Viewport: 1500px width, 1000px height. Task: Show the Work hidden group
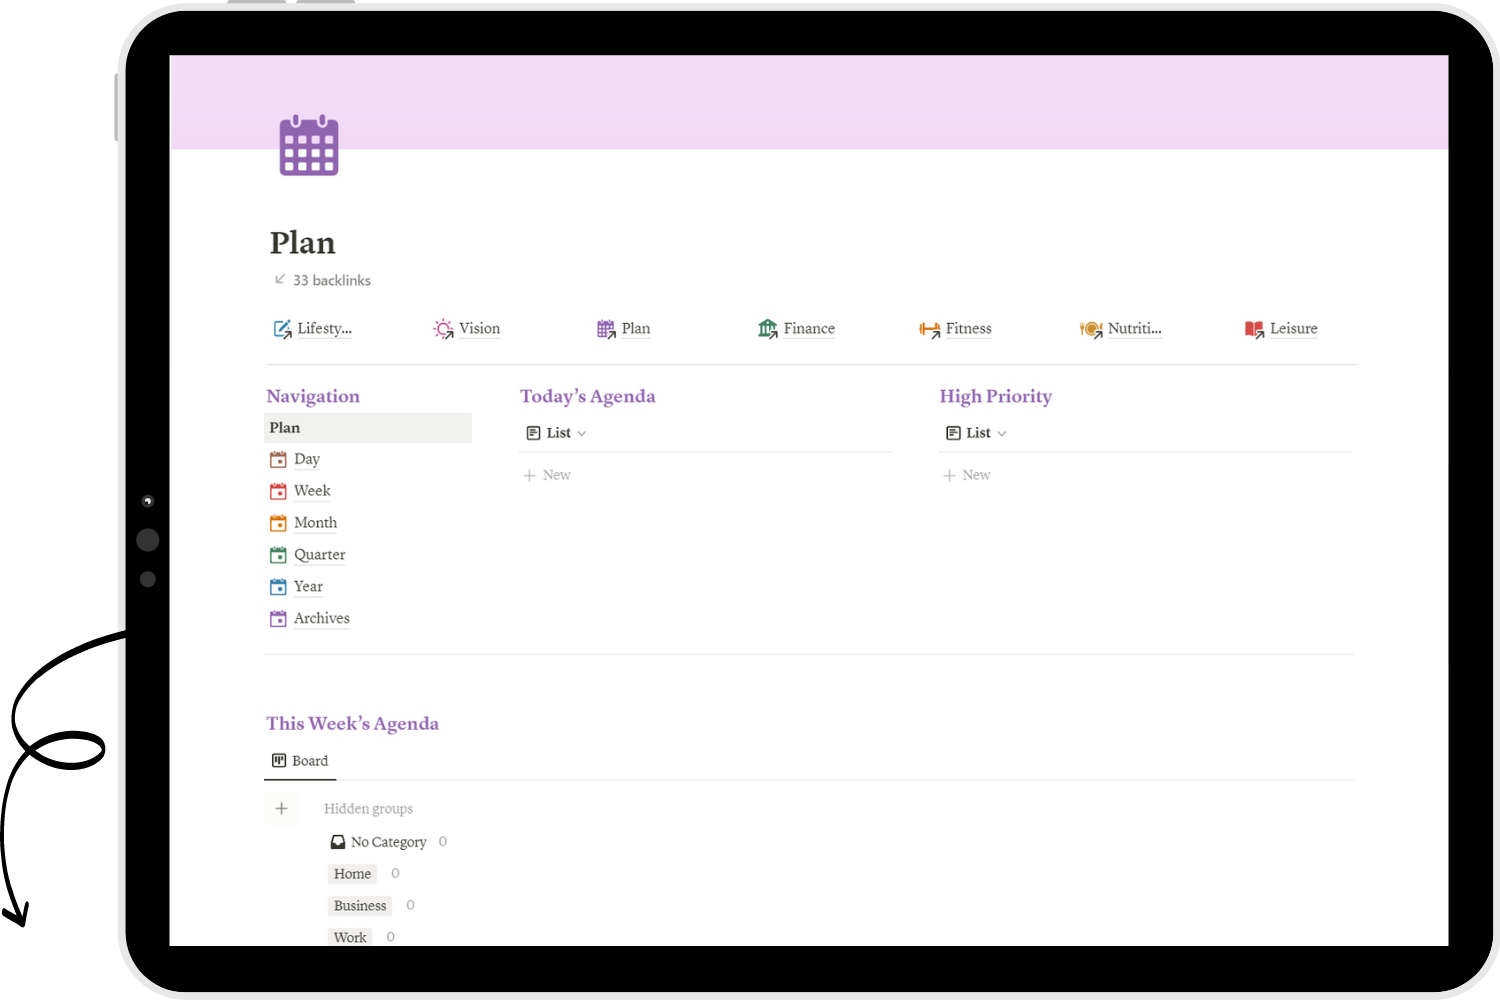coord(350,937)
